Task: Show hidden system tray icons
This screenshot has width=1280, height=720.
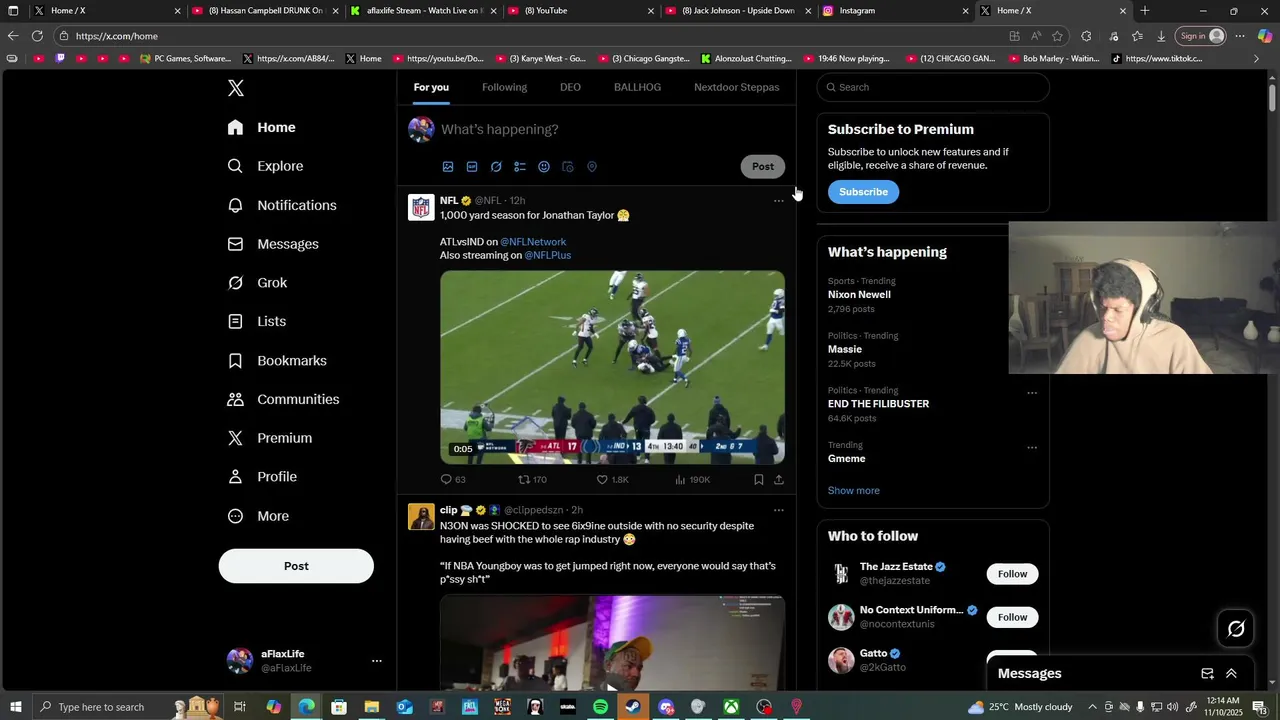Action: tap(1092, 707)
